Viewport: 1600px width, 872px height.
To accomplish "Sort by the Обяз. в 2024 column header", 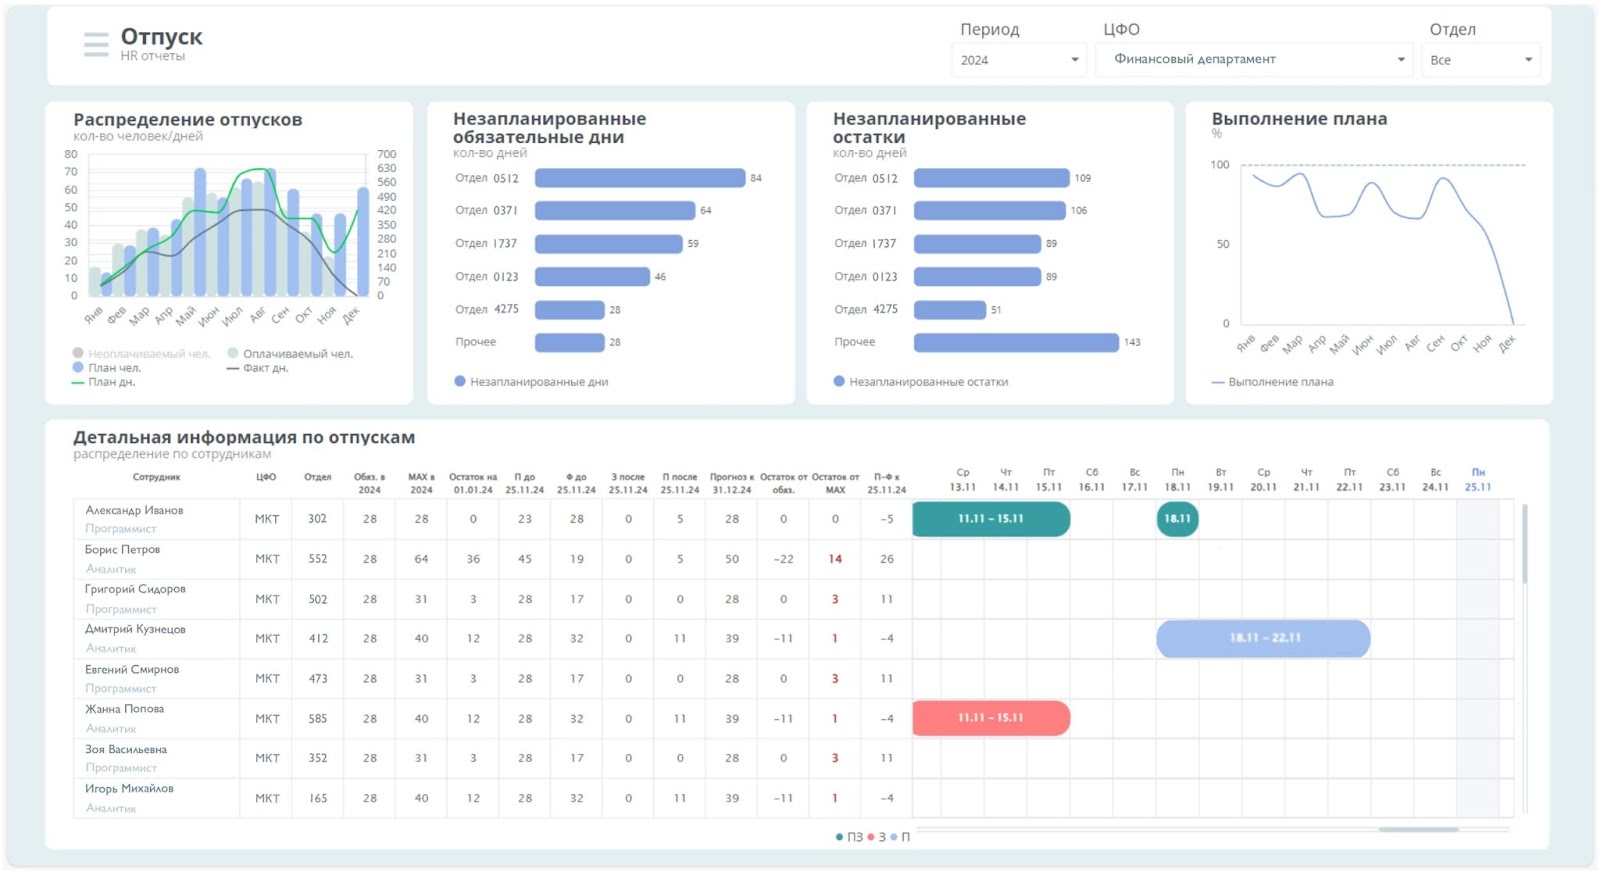I will [369, 483].
